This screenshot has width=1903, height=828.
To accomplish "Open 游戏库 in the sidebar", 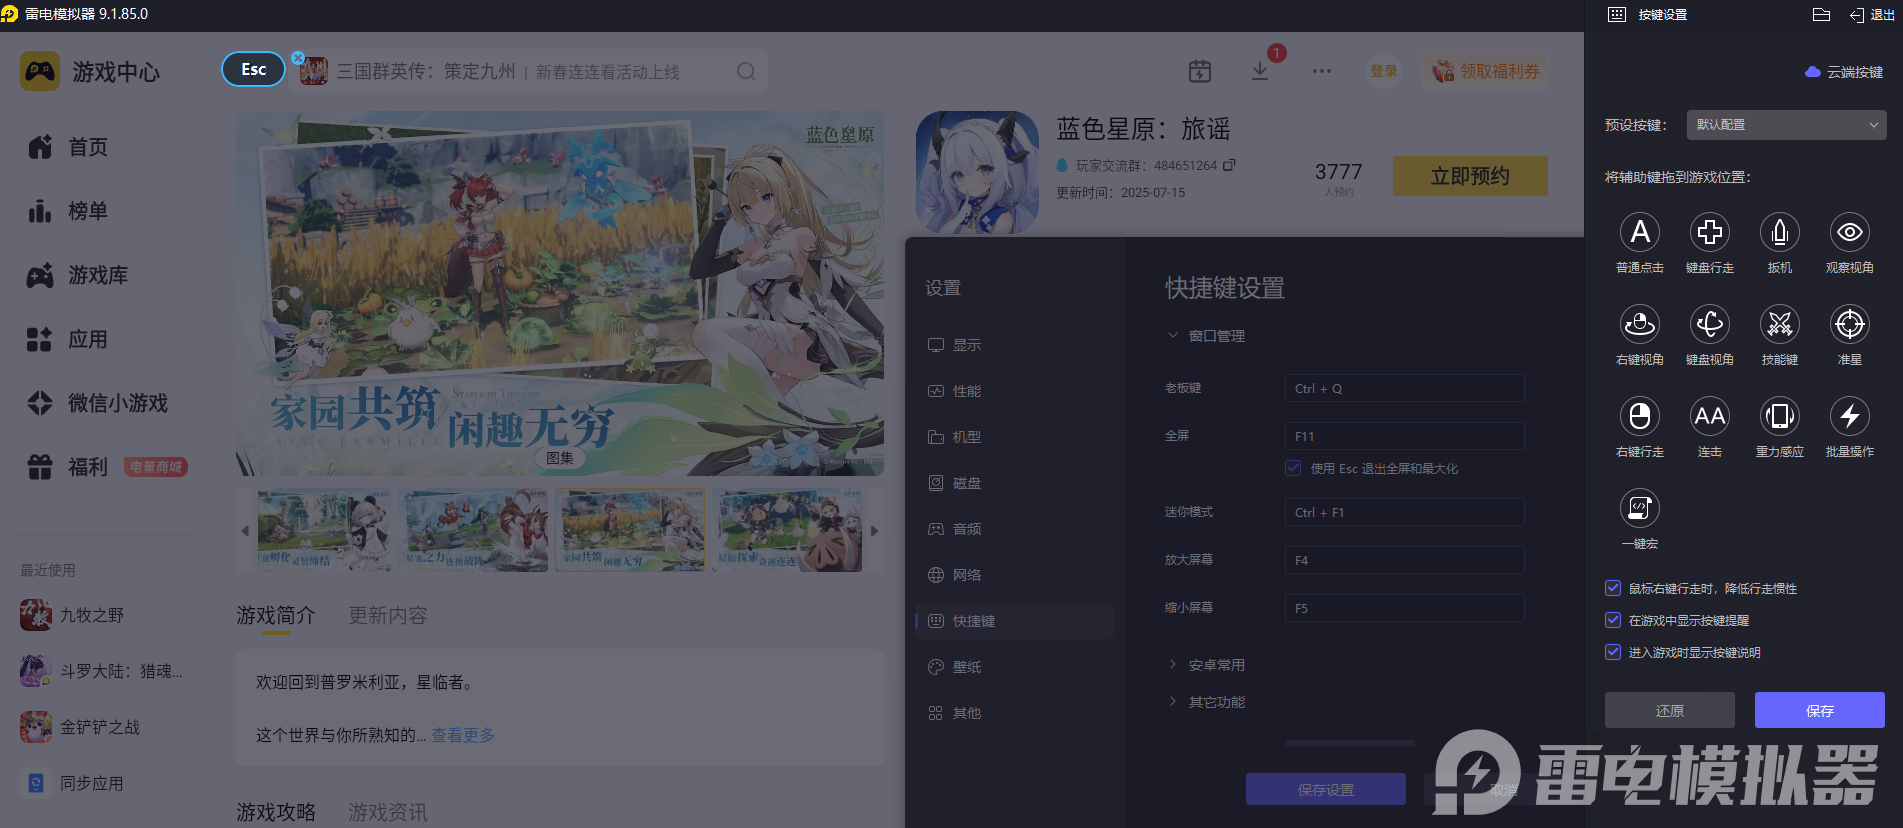I will [x=78, y=275].
